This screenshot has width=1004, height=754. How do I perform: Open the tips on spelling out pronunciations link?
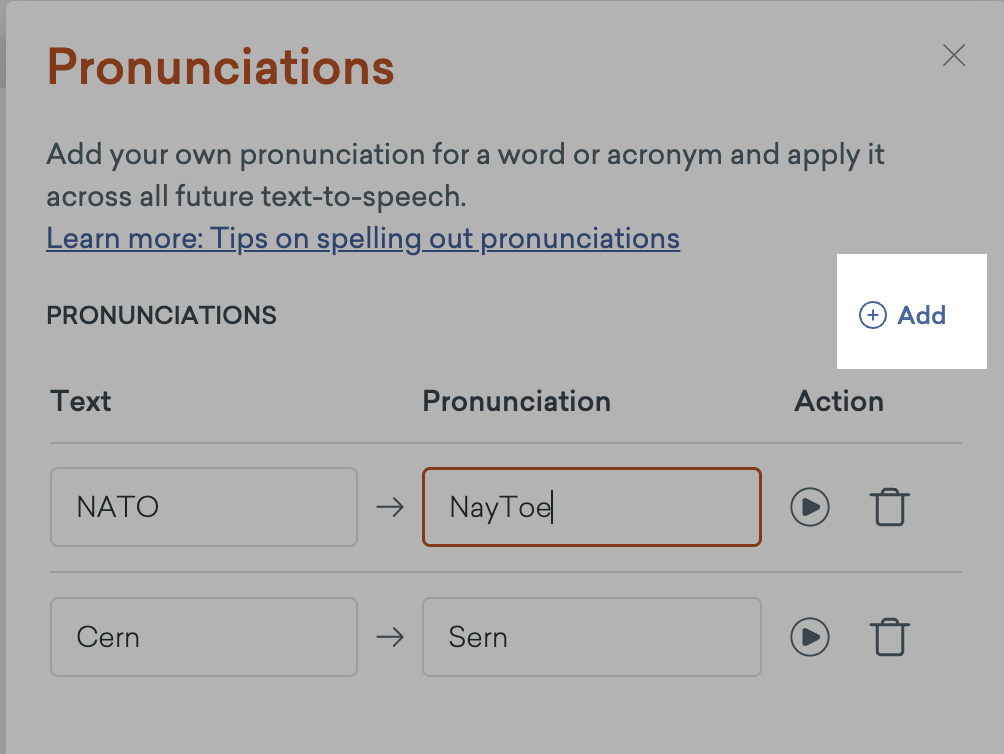click(x=363, y=239)
